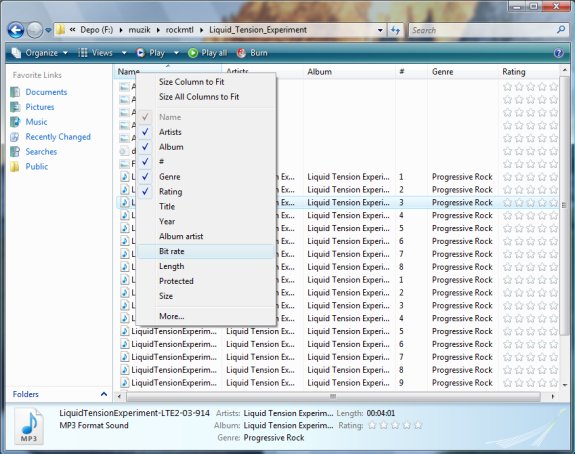Click the Forward navigation arrow

pos(35,30)
